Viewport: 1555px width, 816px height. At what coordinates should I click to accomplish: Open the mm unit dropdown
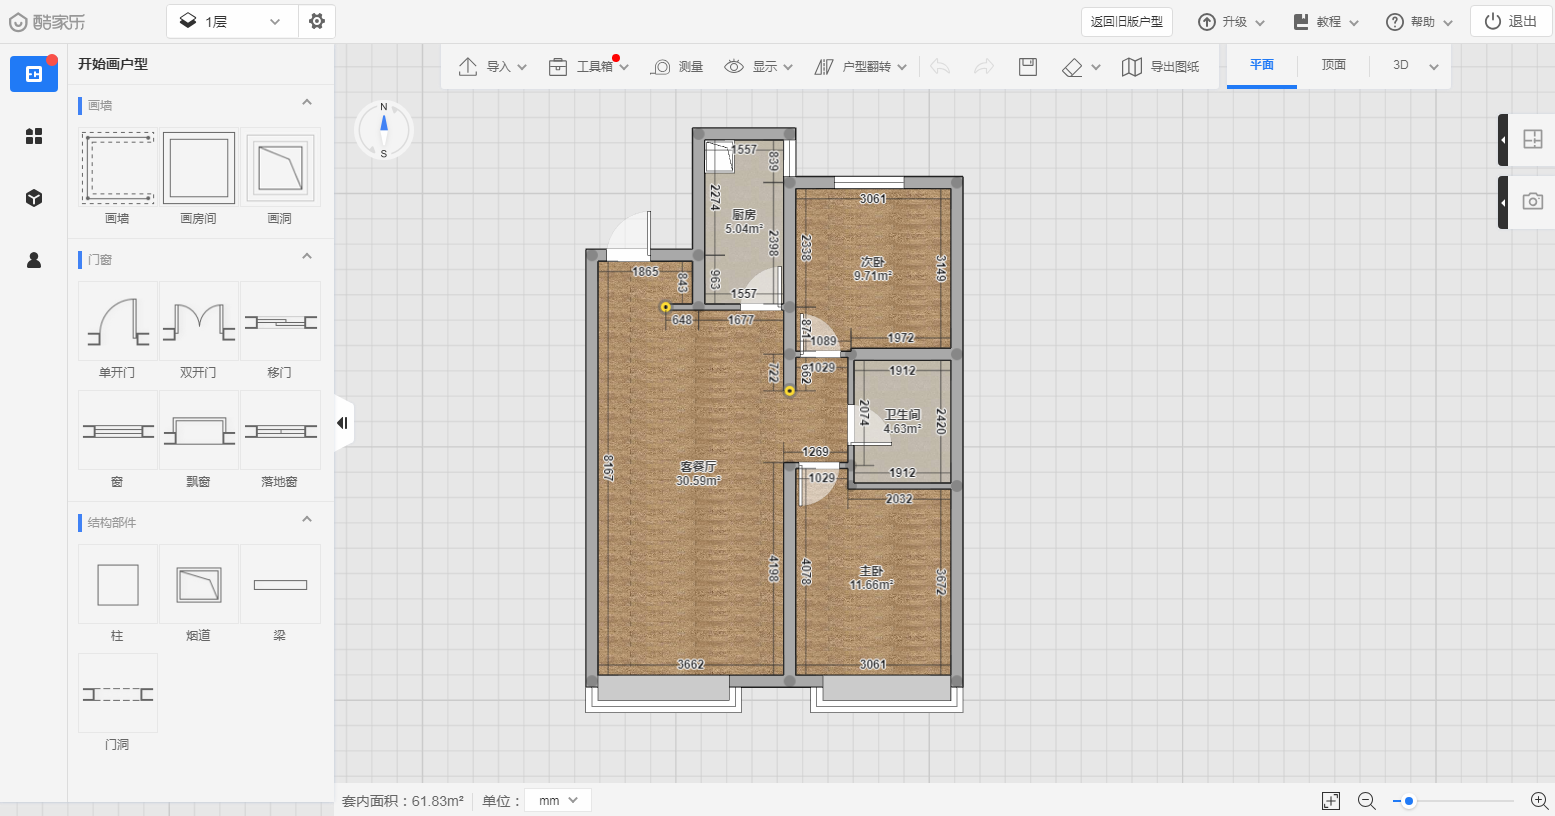(x=558, y=800)
